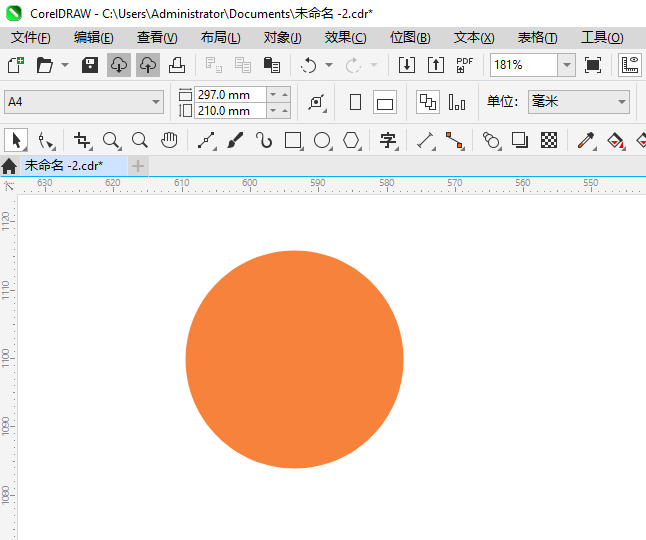Click the Print icon
The image size is (646, 540).
(177, 65)
